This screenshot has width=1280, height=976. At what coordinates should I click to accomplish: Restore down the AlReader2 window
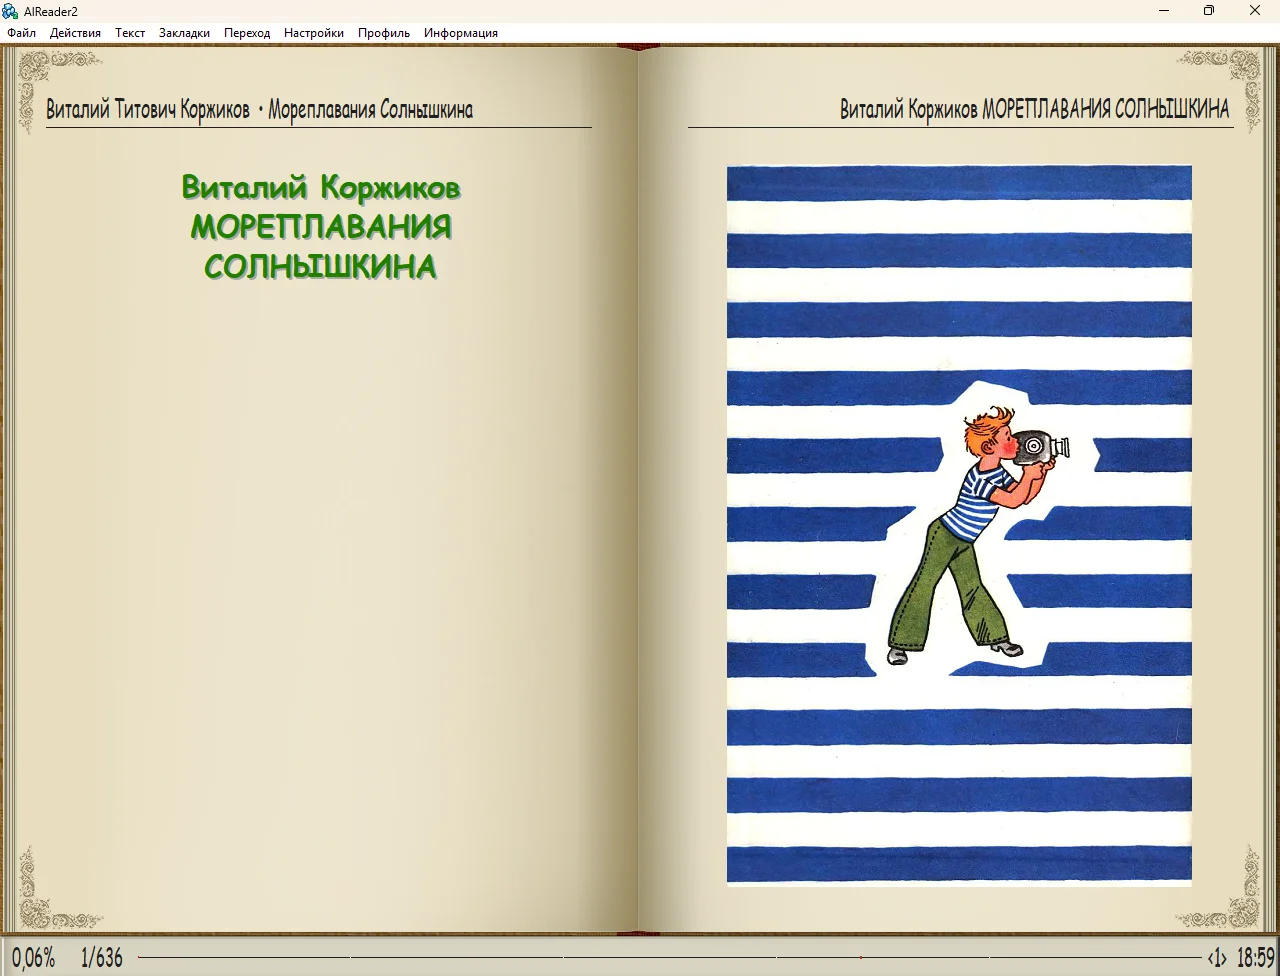[x=1209, y=11]
